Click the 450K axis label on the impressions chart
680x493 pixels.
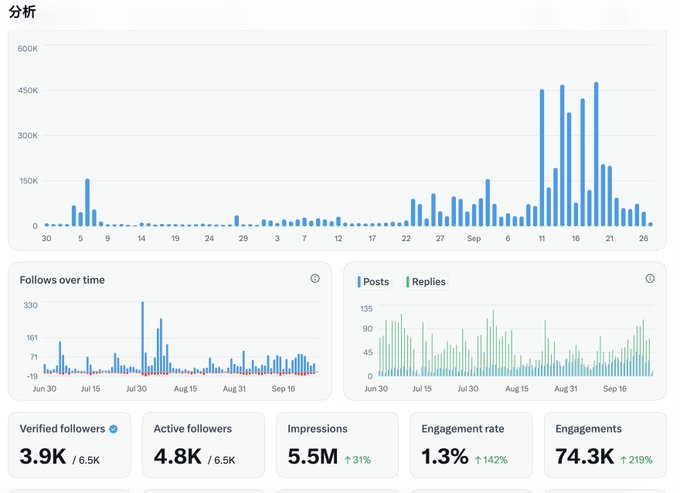(27, 90)
